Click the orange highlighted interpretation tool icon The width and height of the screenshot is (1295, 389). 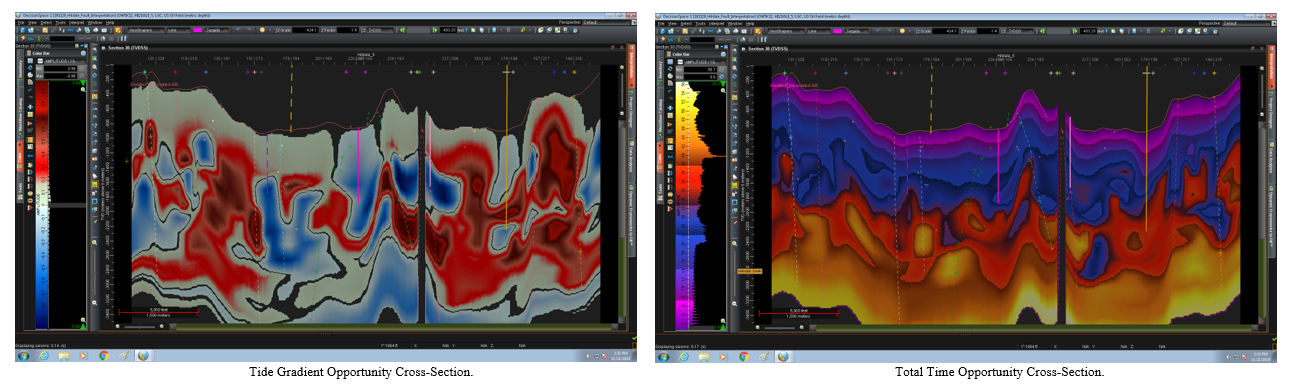[x=118, y=30]
